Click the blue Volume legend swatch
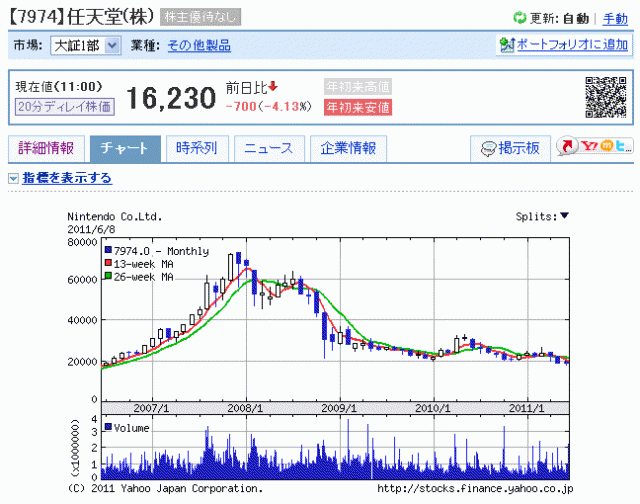 (x=108, y=427)
